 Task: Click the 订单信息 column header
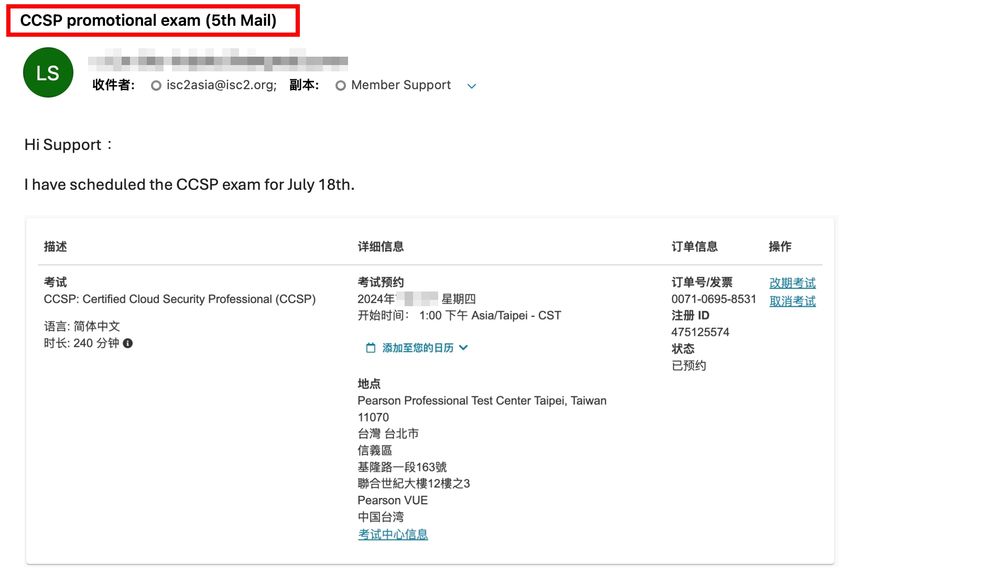pos(694,246)
